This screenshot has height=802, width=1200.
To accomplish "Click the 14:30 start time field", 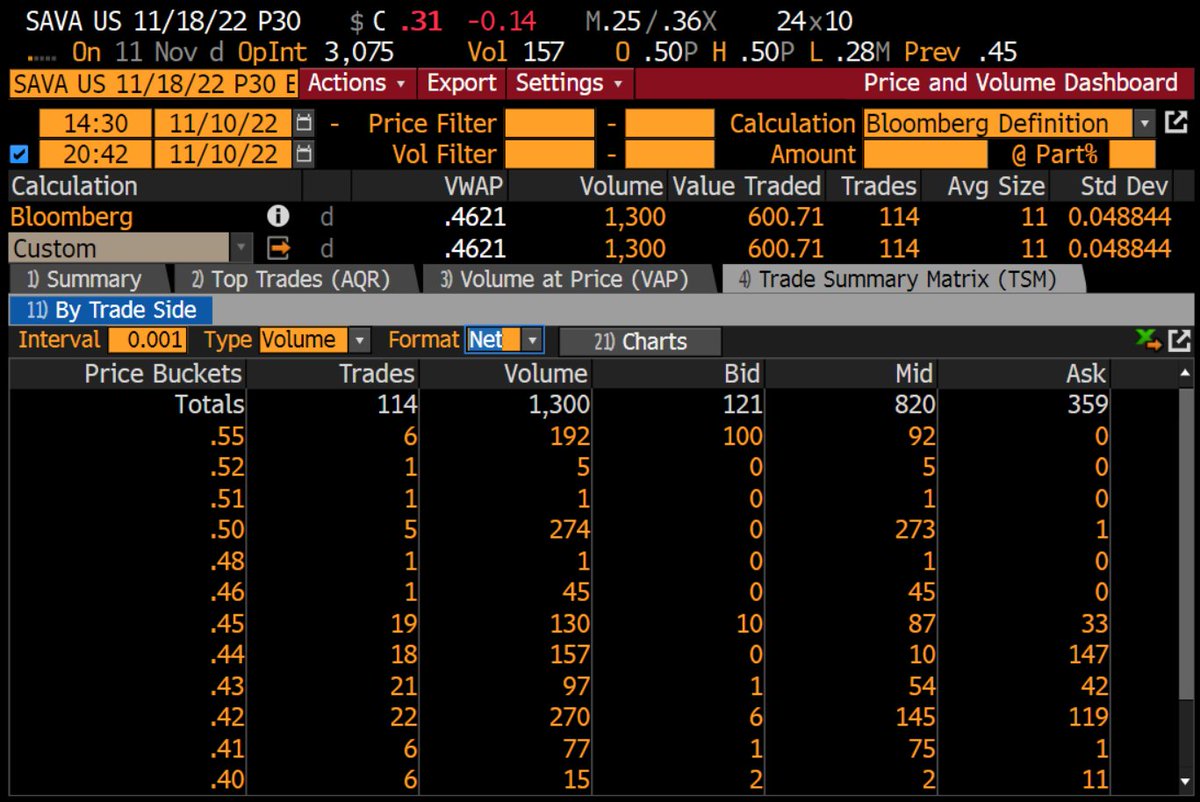I will [95, 124].
